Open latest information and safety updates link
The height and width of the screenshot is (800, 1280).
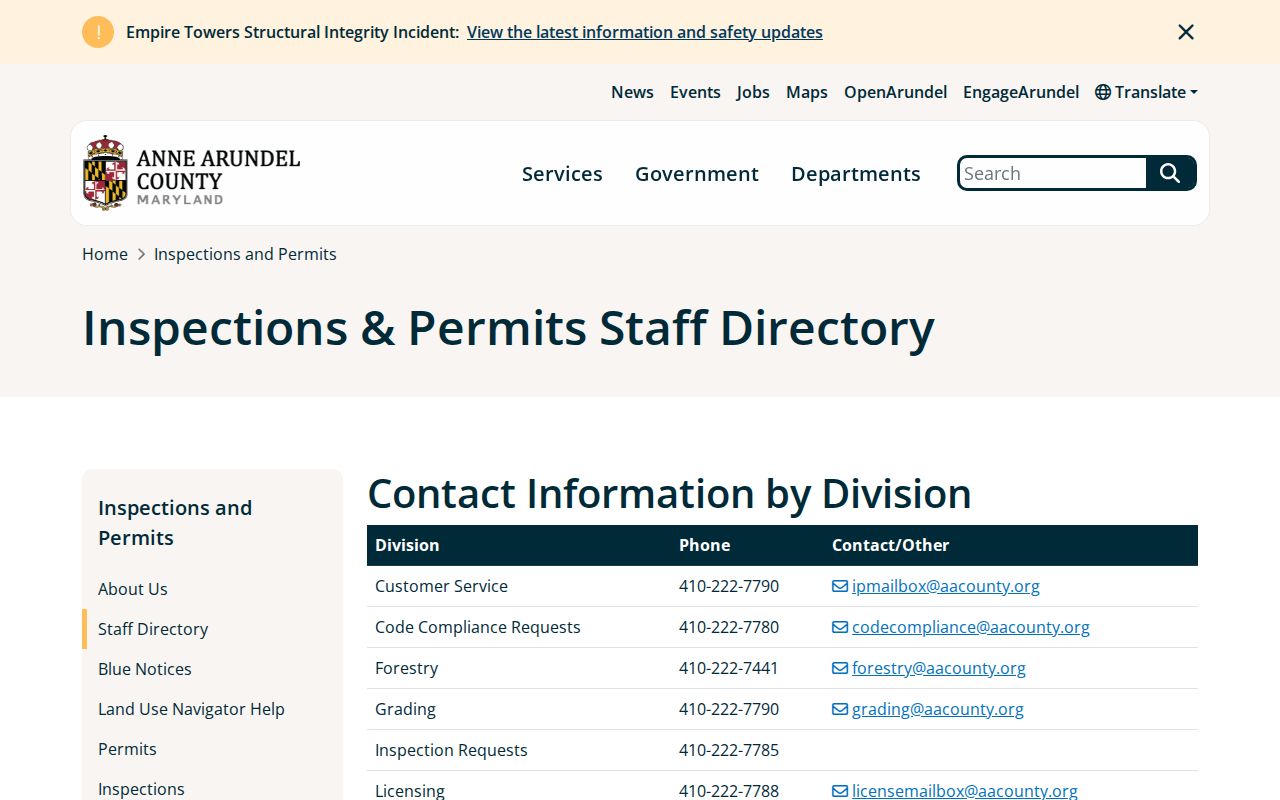[x=645, y=32]
